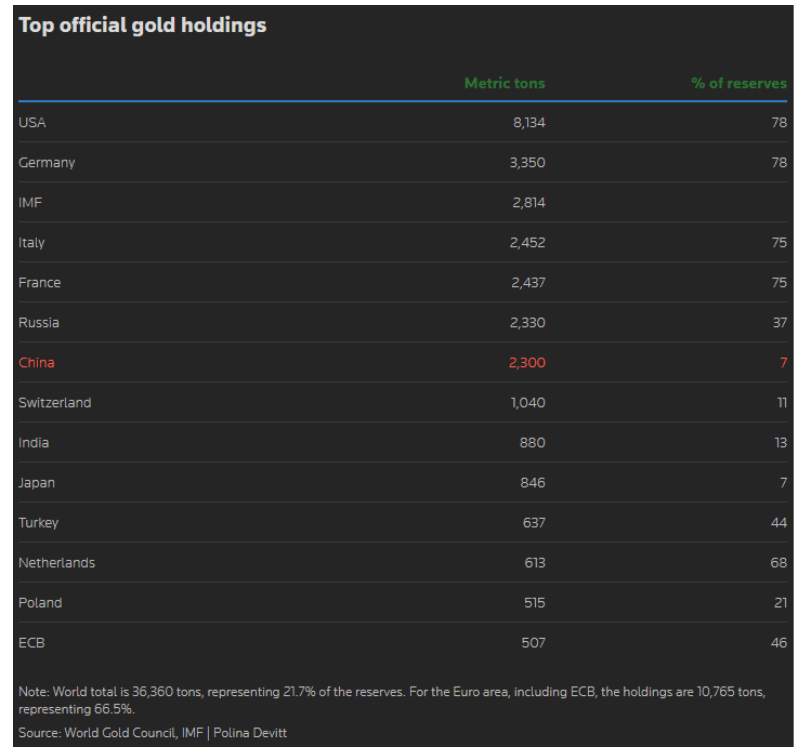
Task: Click the France row label
Action: tap(39, 283)
